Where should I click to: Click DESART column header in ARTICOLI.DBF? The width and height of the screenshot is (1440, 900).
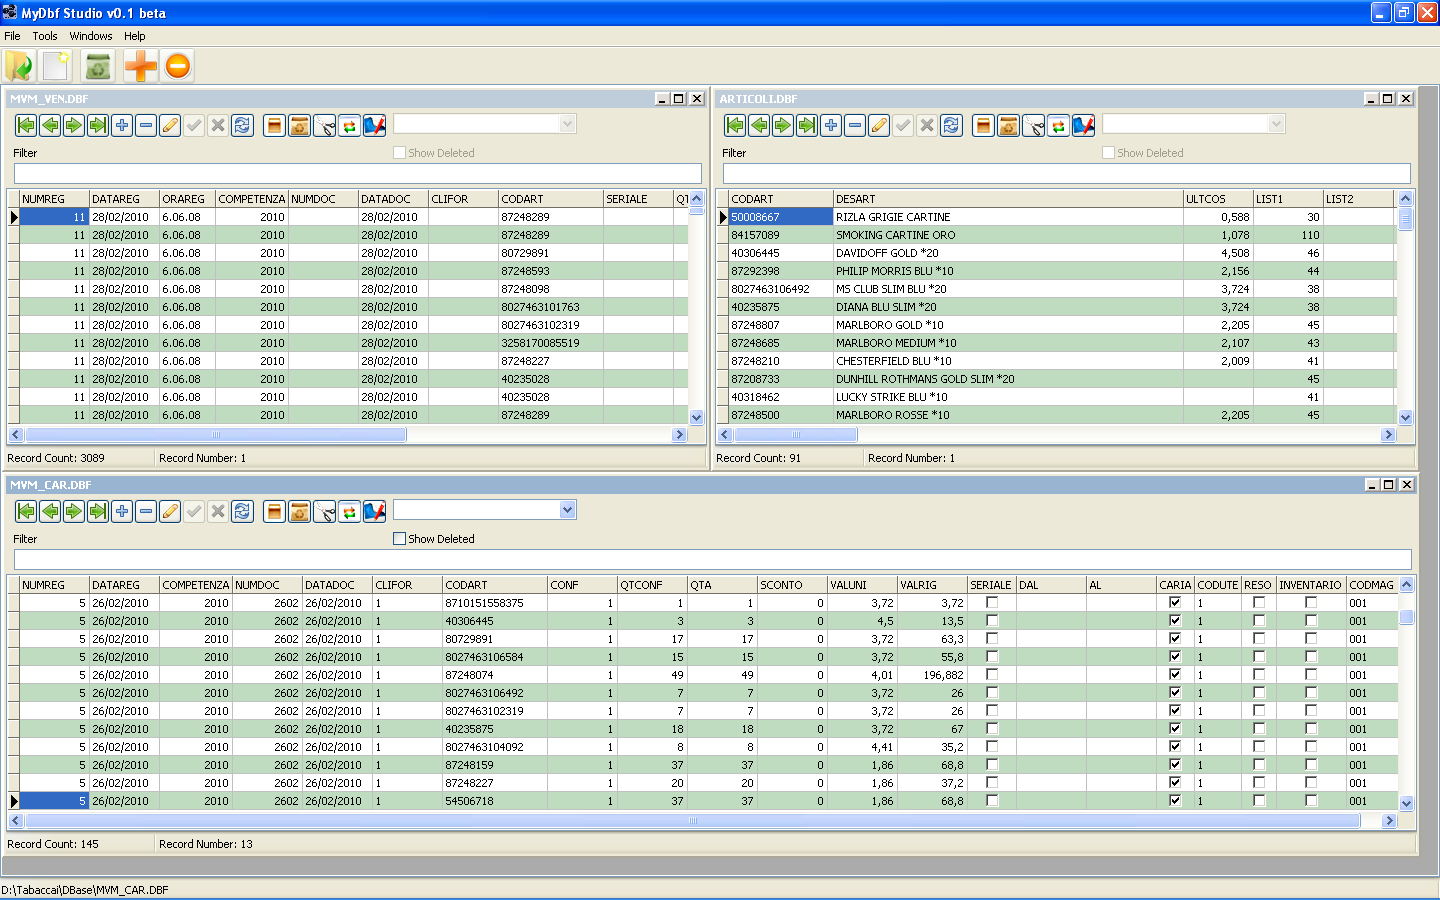pos(1008,199)
